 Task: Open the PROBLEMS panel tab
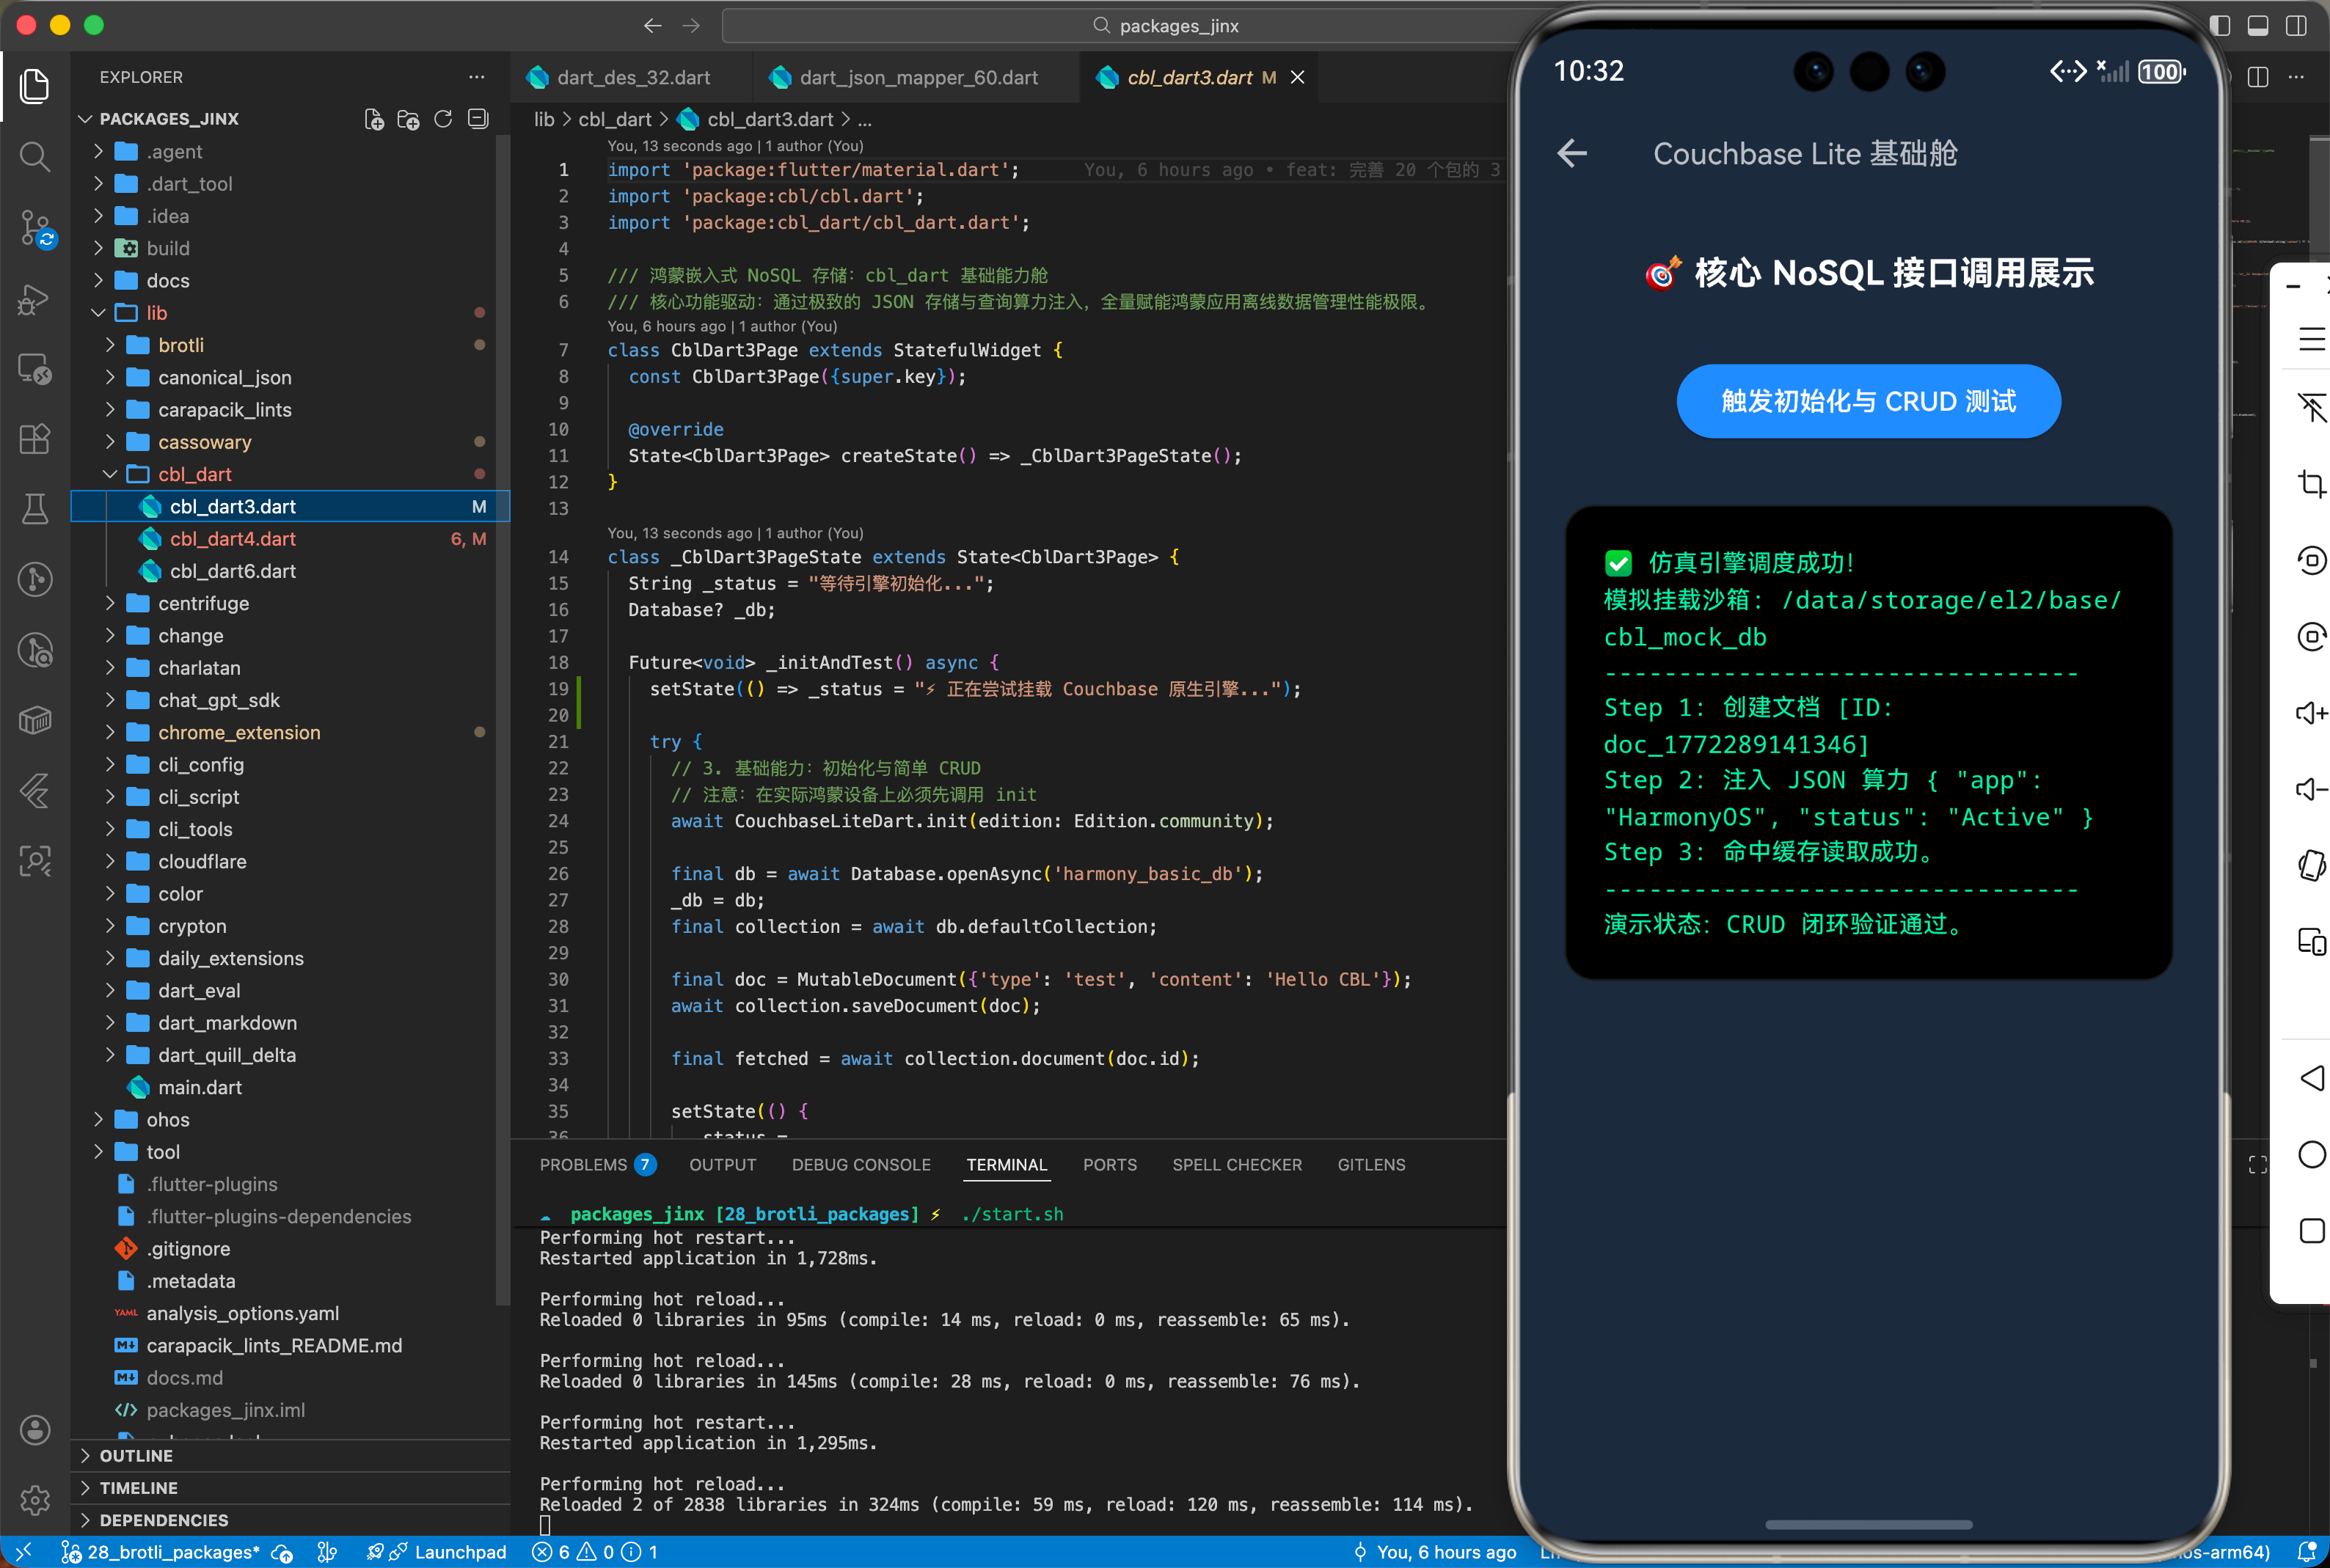pos(583,1164)
